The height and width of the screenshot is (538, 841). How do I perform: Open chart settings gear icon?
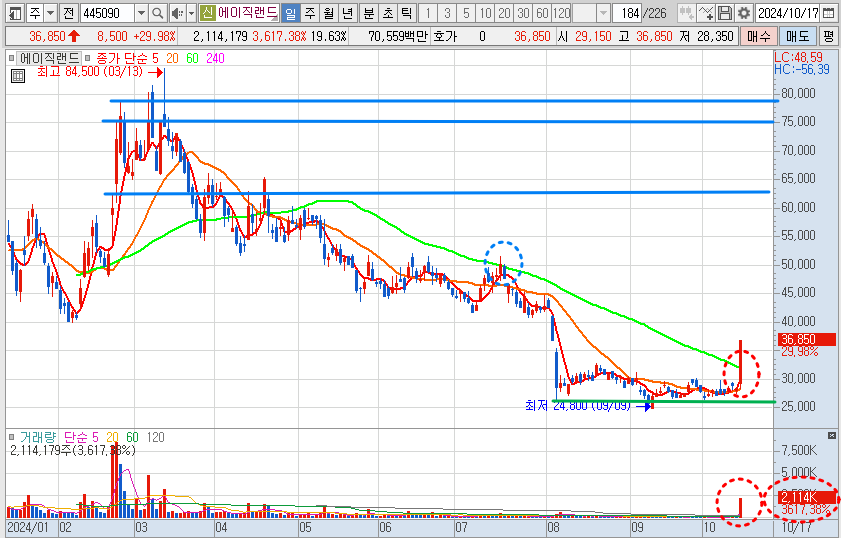[743, 13]
